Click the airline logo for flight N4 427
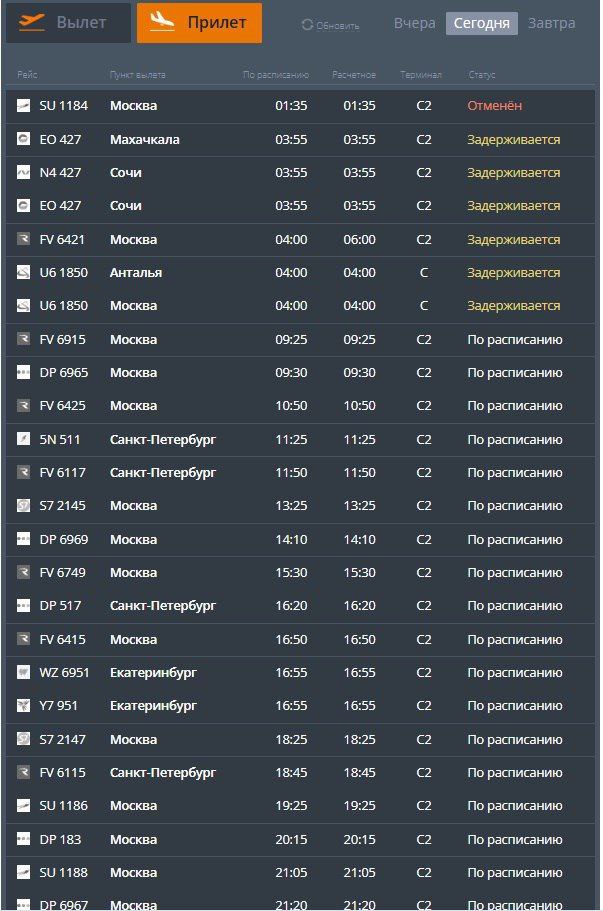Image resolution: width=603 pixels, height=911 pixels. point(23,173)
